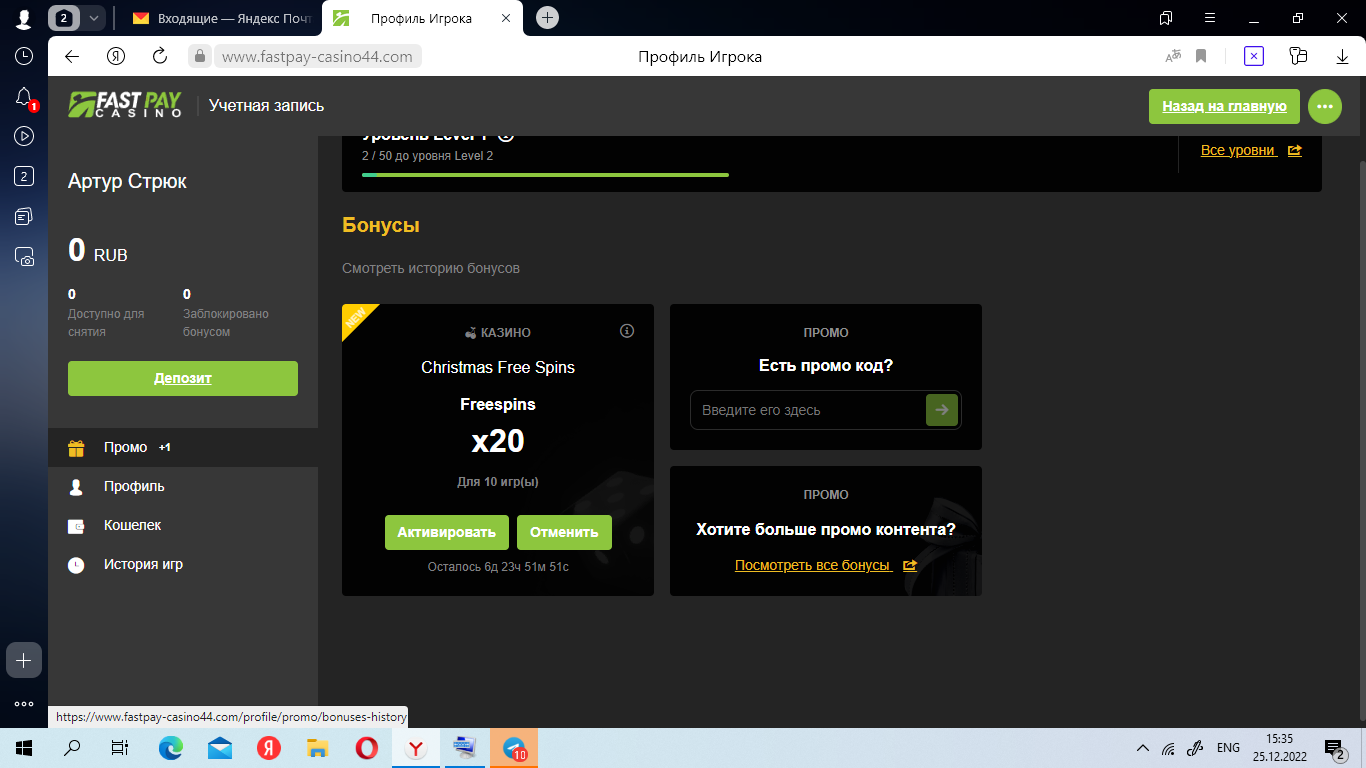1366x768 pixels.
Task: Show hidden system tray icons
Action: (1143, 748)
